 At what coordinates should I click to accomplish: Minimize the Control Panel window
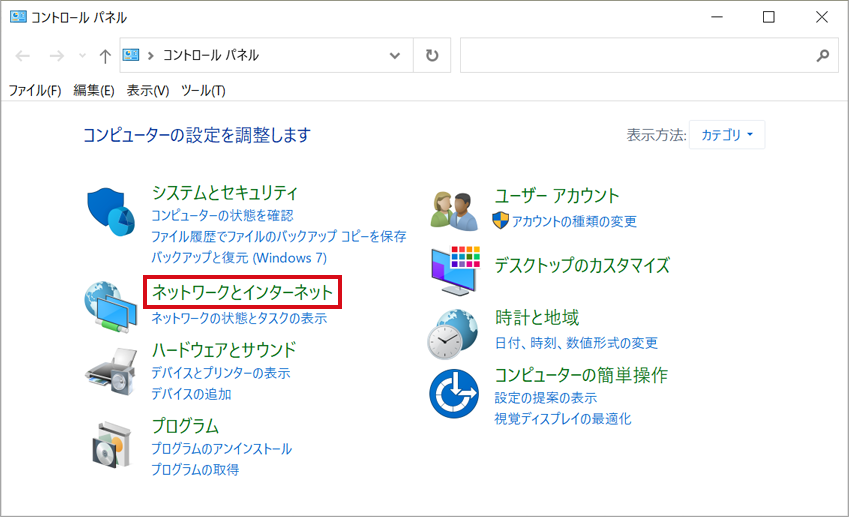(x=717, y=17)
